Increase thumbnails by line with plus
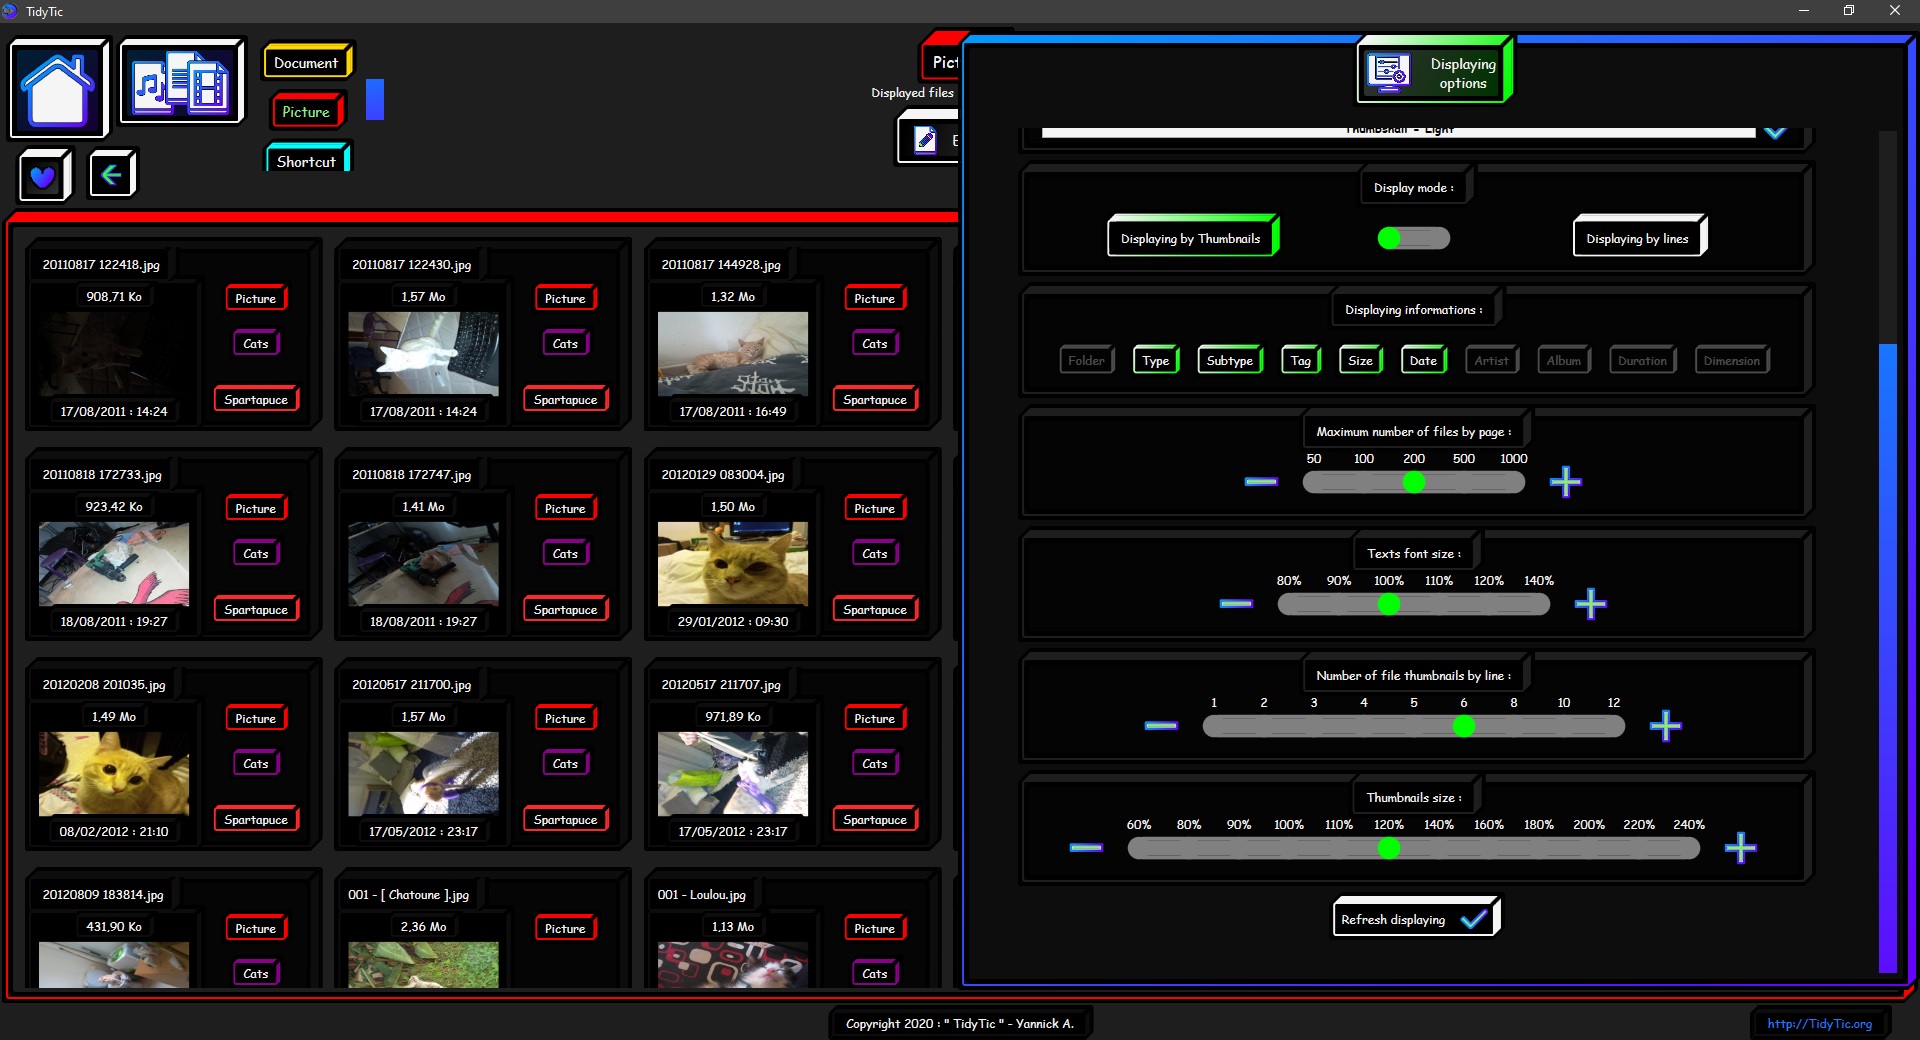 click(x=1665, y=726)
